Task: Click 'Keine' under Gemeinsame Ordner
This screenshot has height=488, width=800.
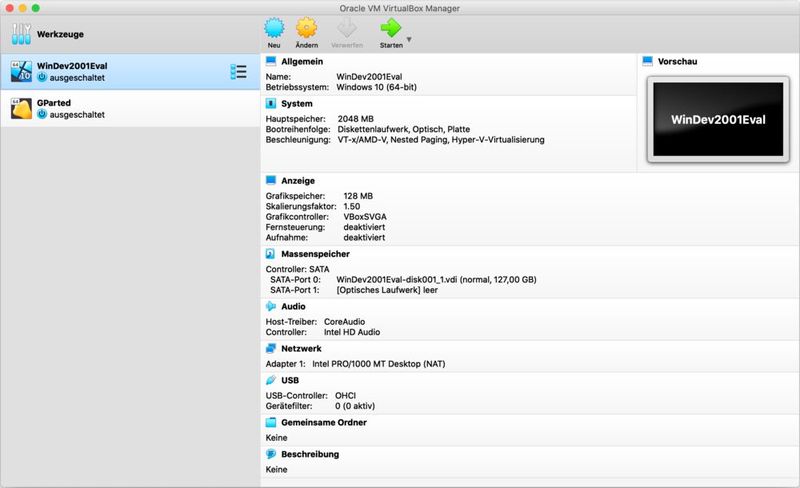Action: click(x=277, y=437)
